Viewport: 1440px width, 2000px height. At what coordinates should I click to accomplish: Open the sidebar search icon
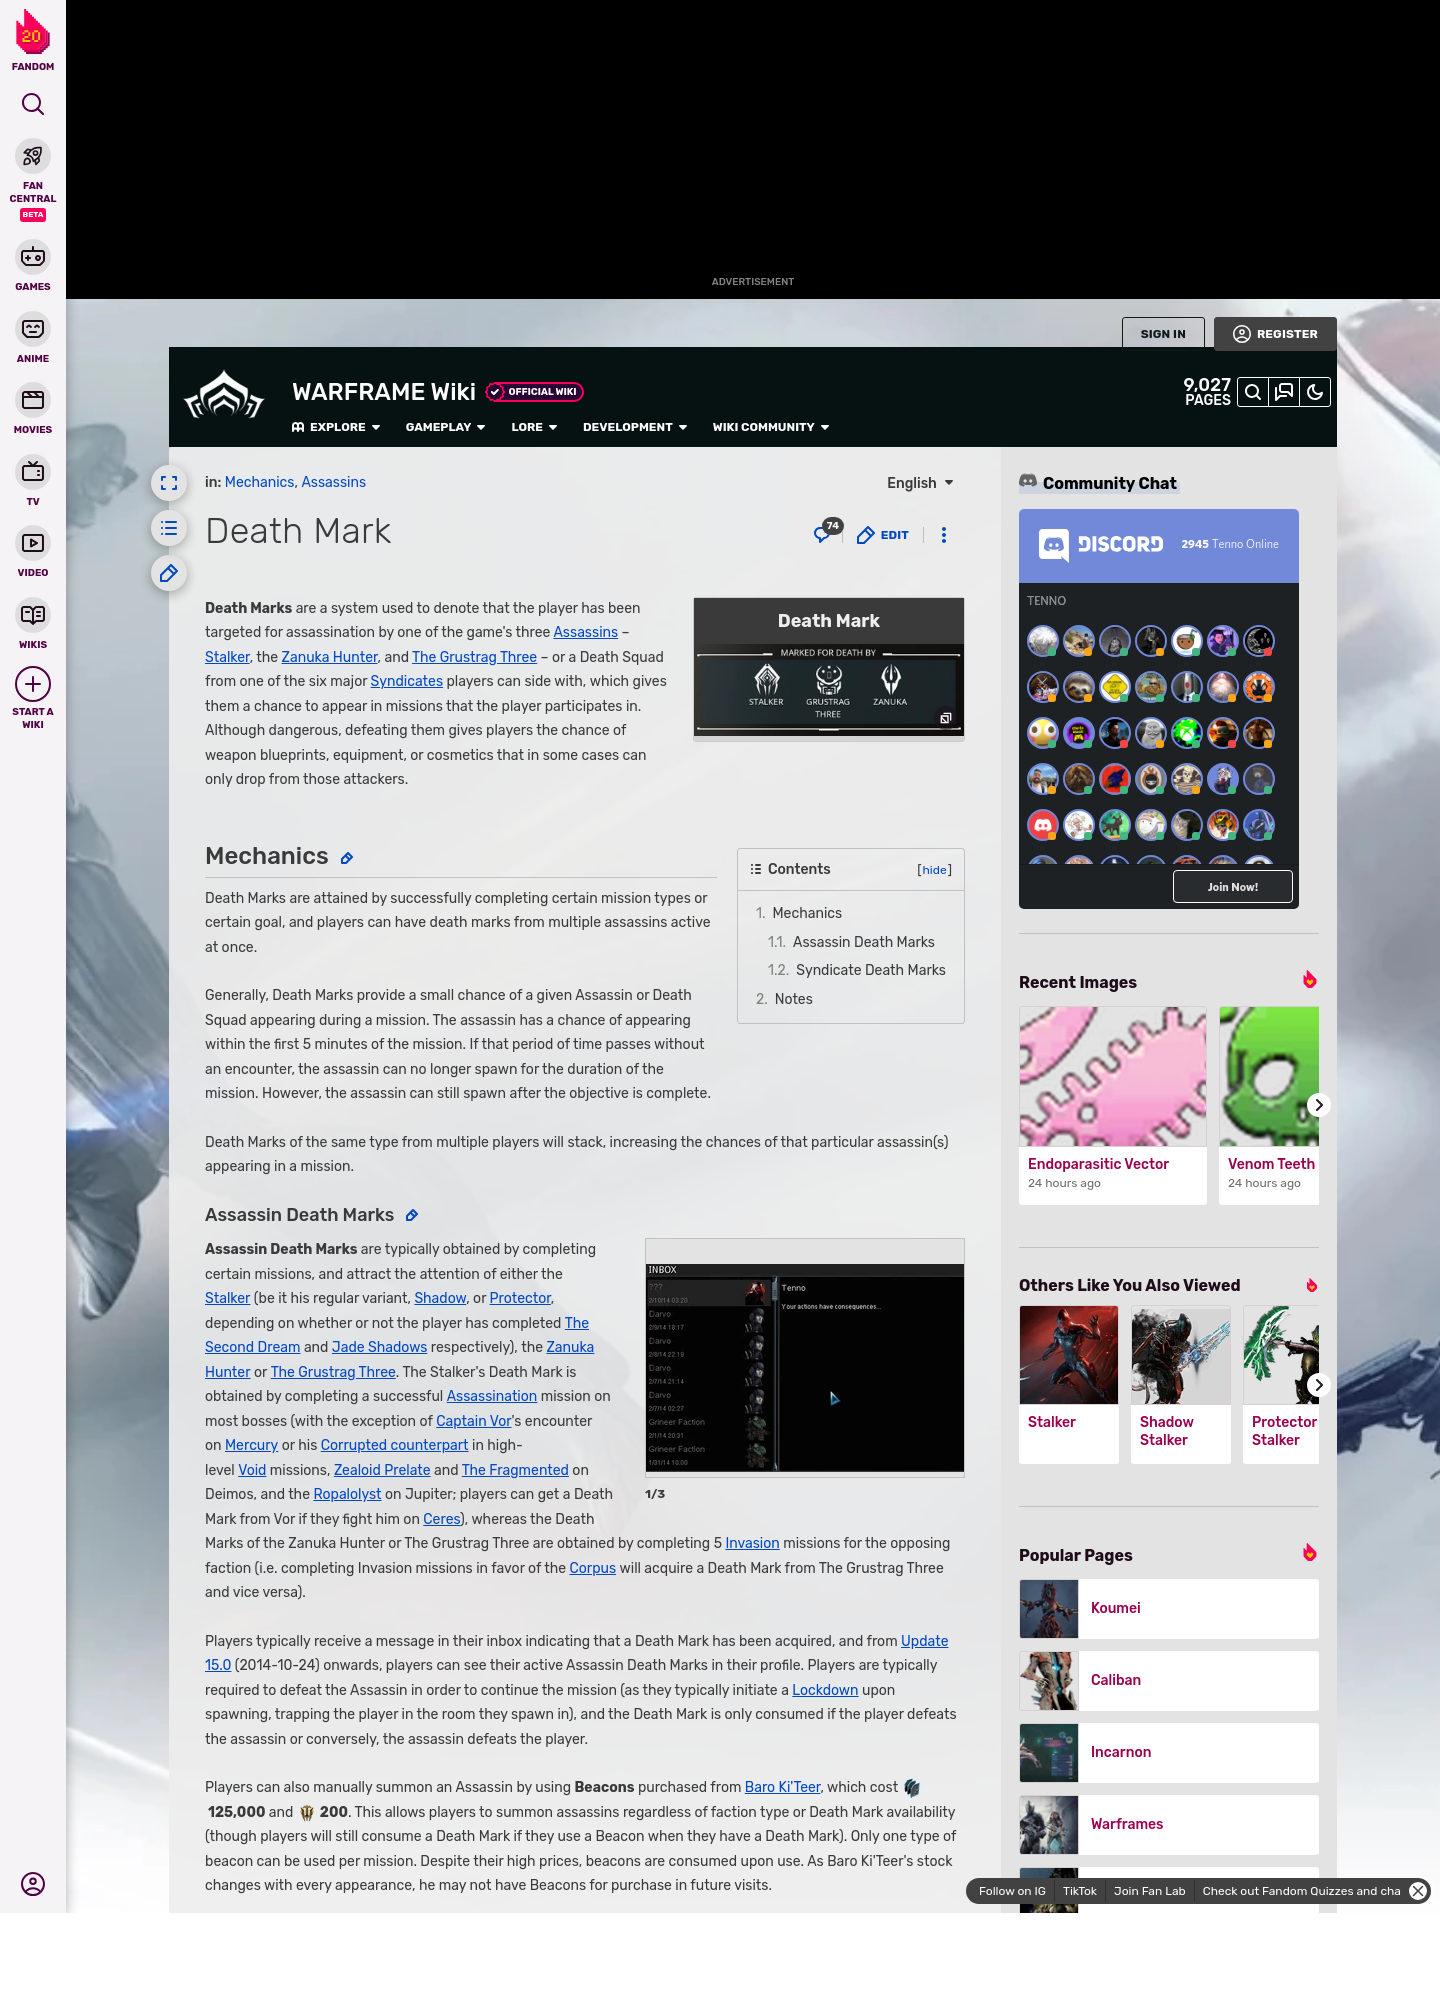pos(33,104)
